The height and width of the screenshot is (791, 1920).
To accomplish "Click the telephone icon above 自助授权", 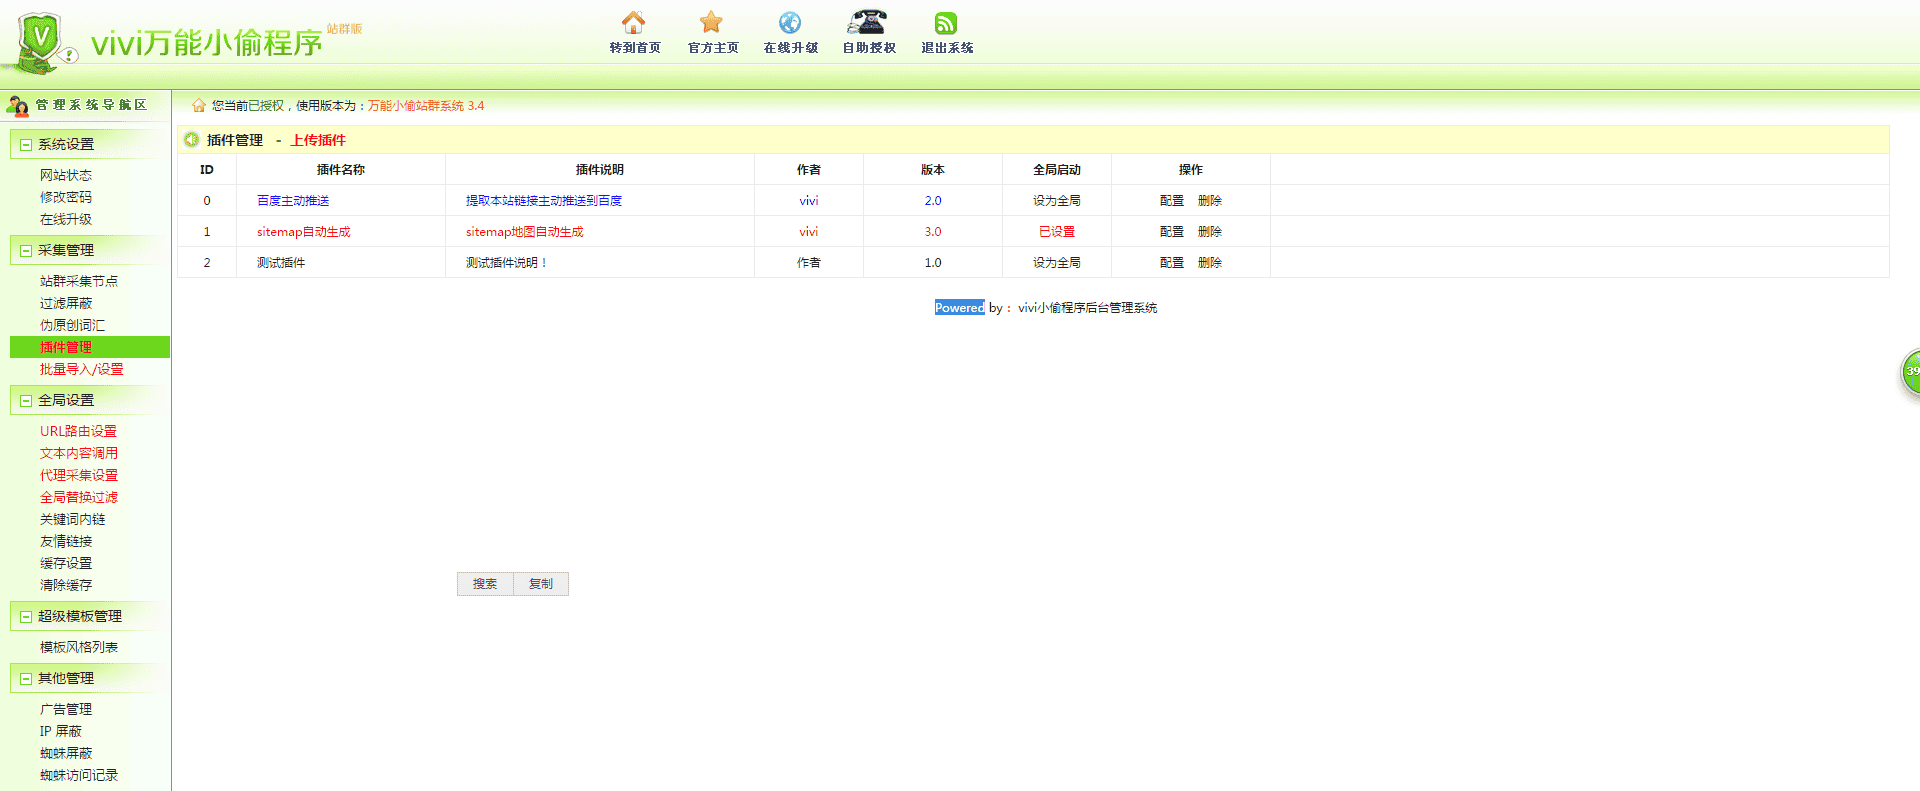I will (x=867, y=22).
